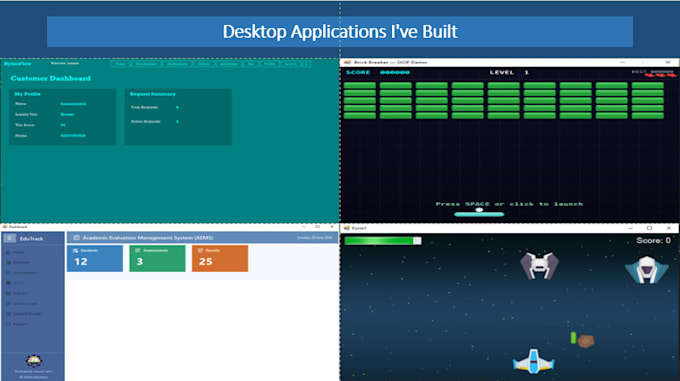The width and height of the screenshot is (680, 381).
Task: Click the icon beside the AEMS header title
Action: (76, 238)
